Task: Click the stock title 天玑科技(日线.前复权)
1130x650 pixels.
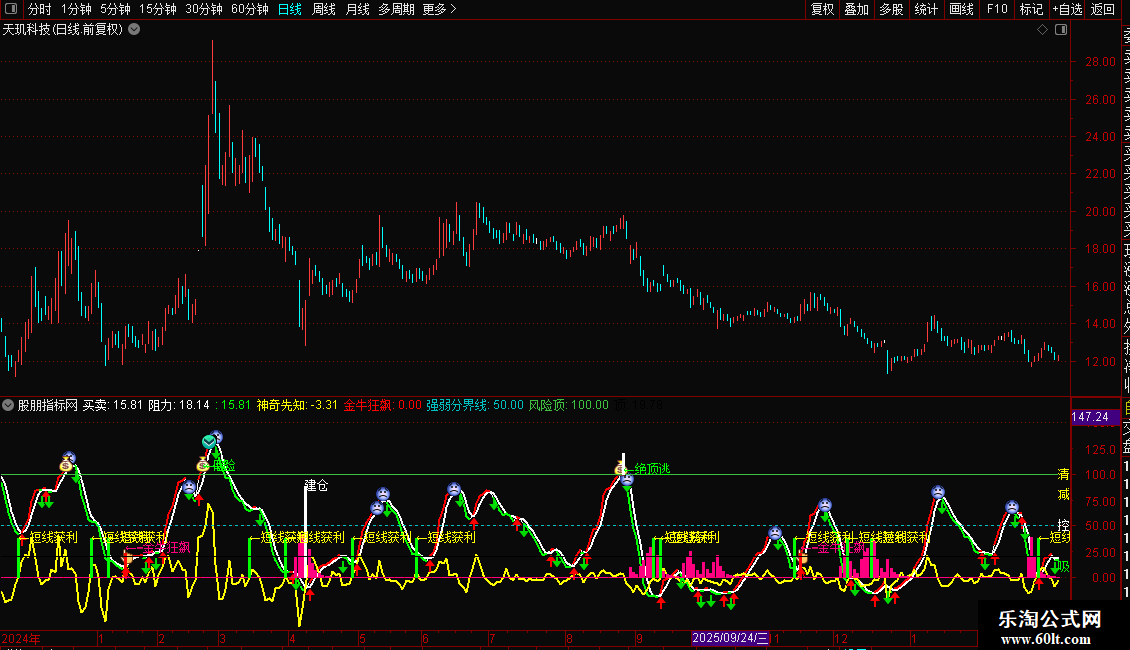Action: pos(63,30)
